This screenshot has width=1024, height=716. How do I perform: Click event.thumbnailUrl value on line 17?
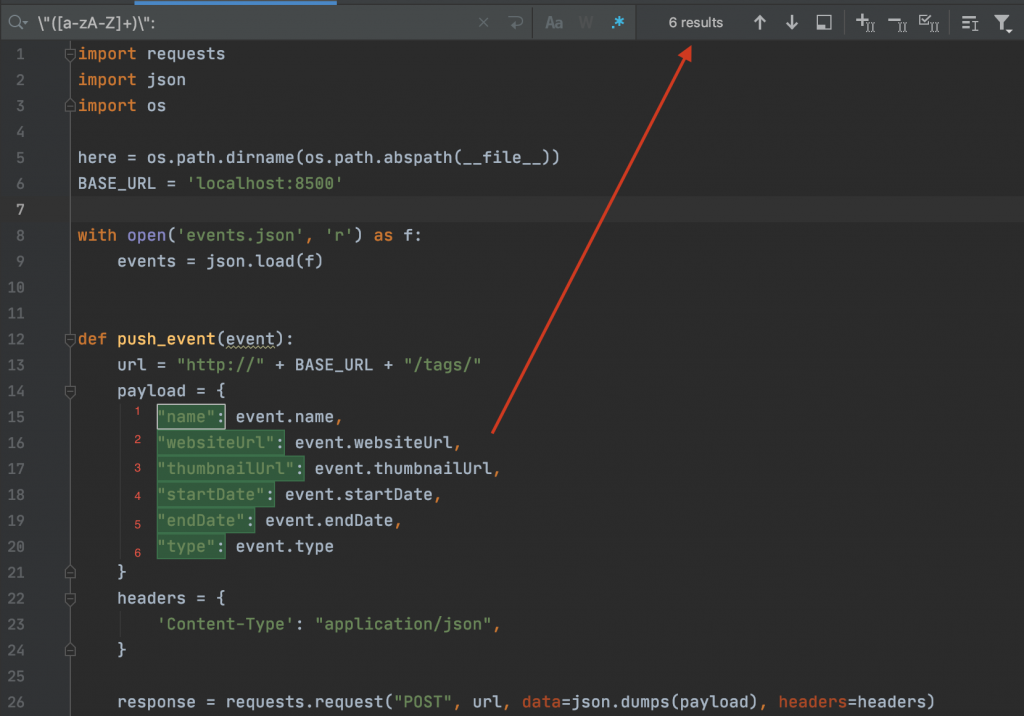[403, 468]
